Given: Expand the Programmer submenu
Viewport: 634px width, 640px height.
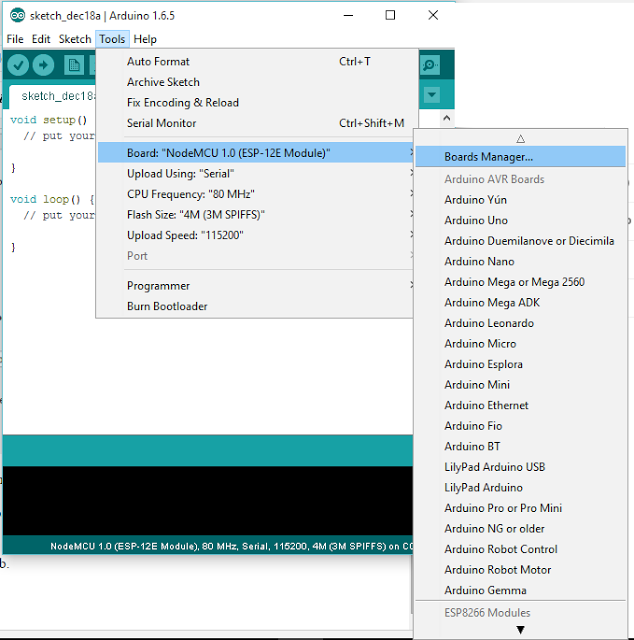Looking at the screenshot, I should coord(255,286).
